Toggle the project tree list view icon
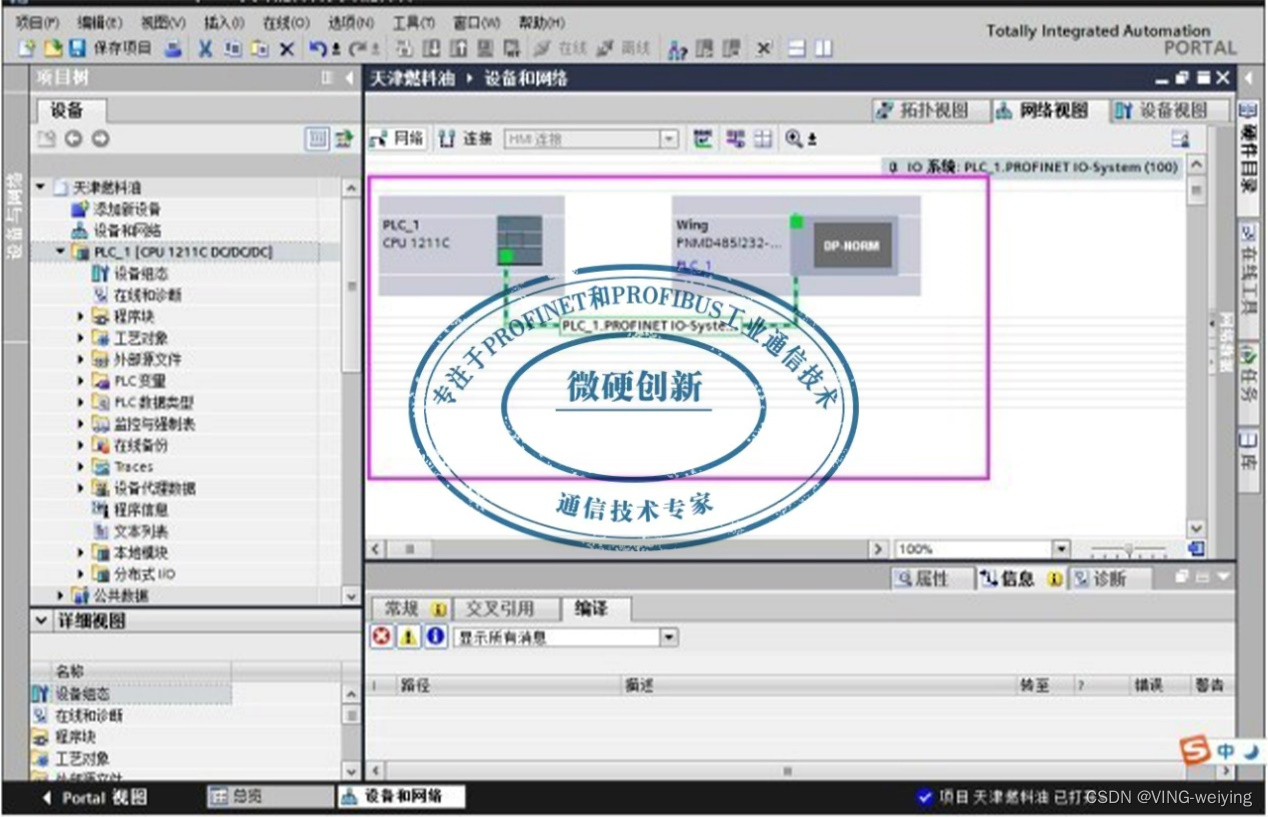 coord(317,140)
